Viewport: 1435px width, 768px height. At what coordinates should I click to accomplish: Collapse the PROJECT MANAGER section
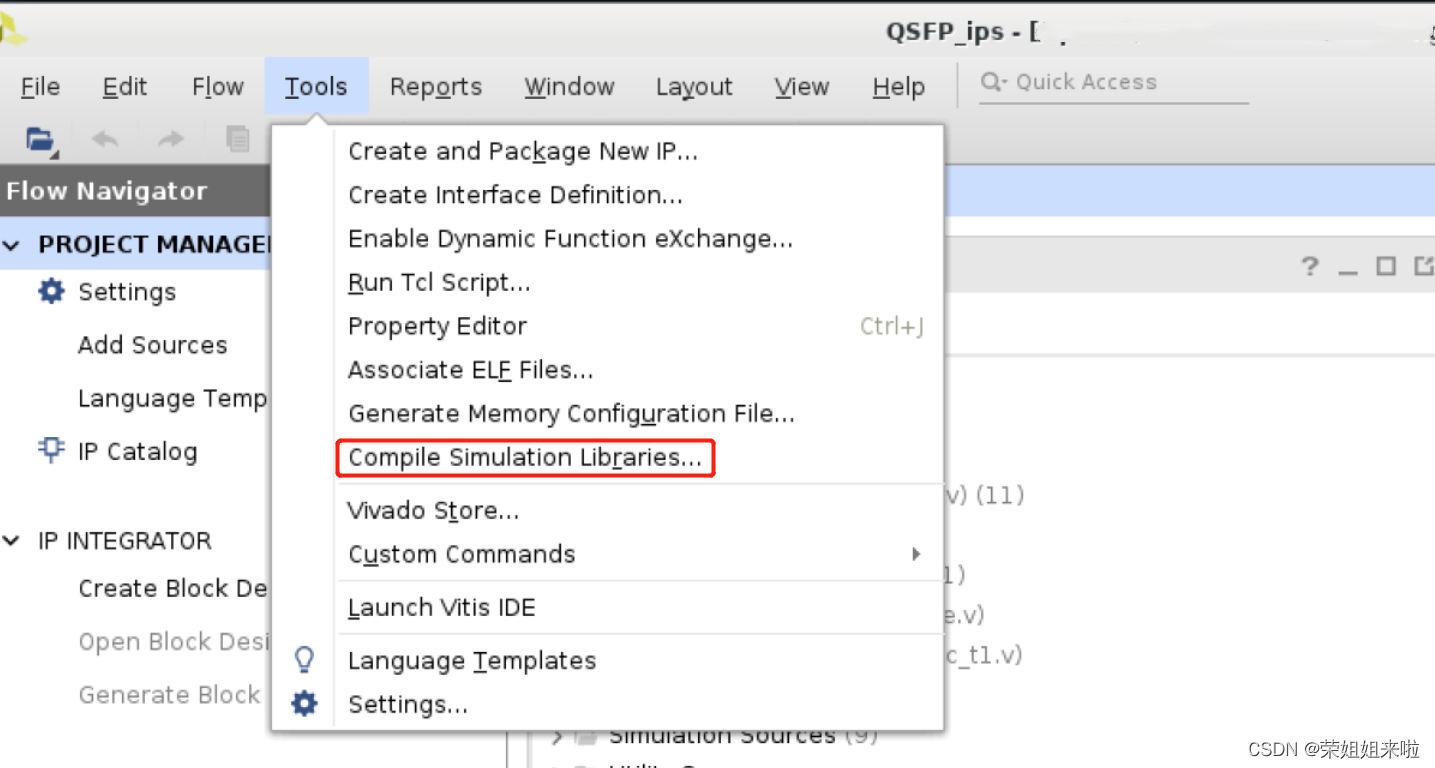coord(13,243)
